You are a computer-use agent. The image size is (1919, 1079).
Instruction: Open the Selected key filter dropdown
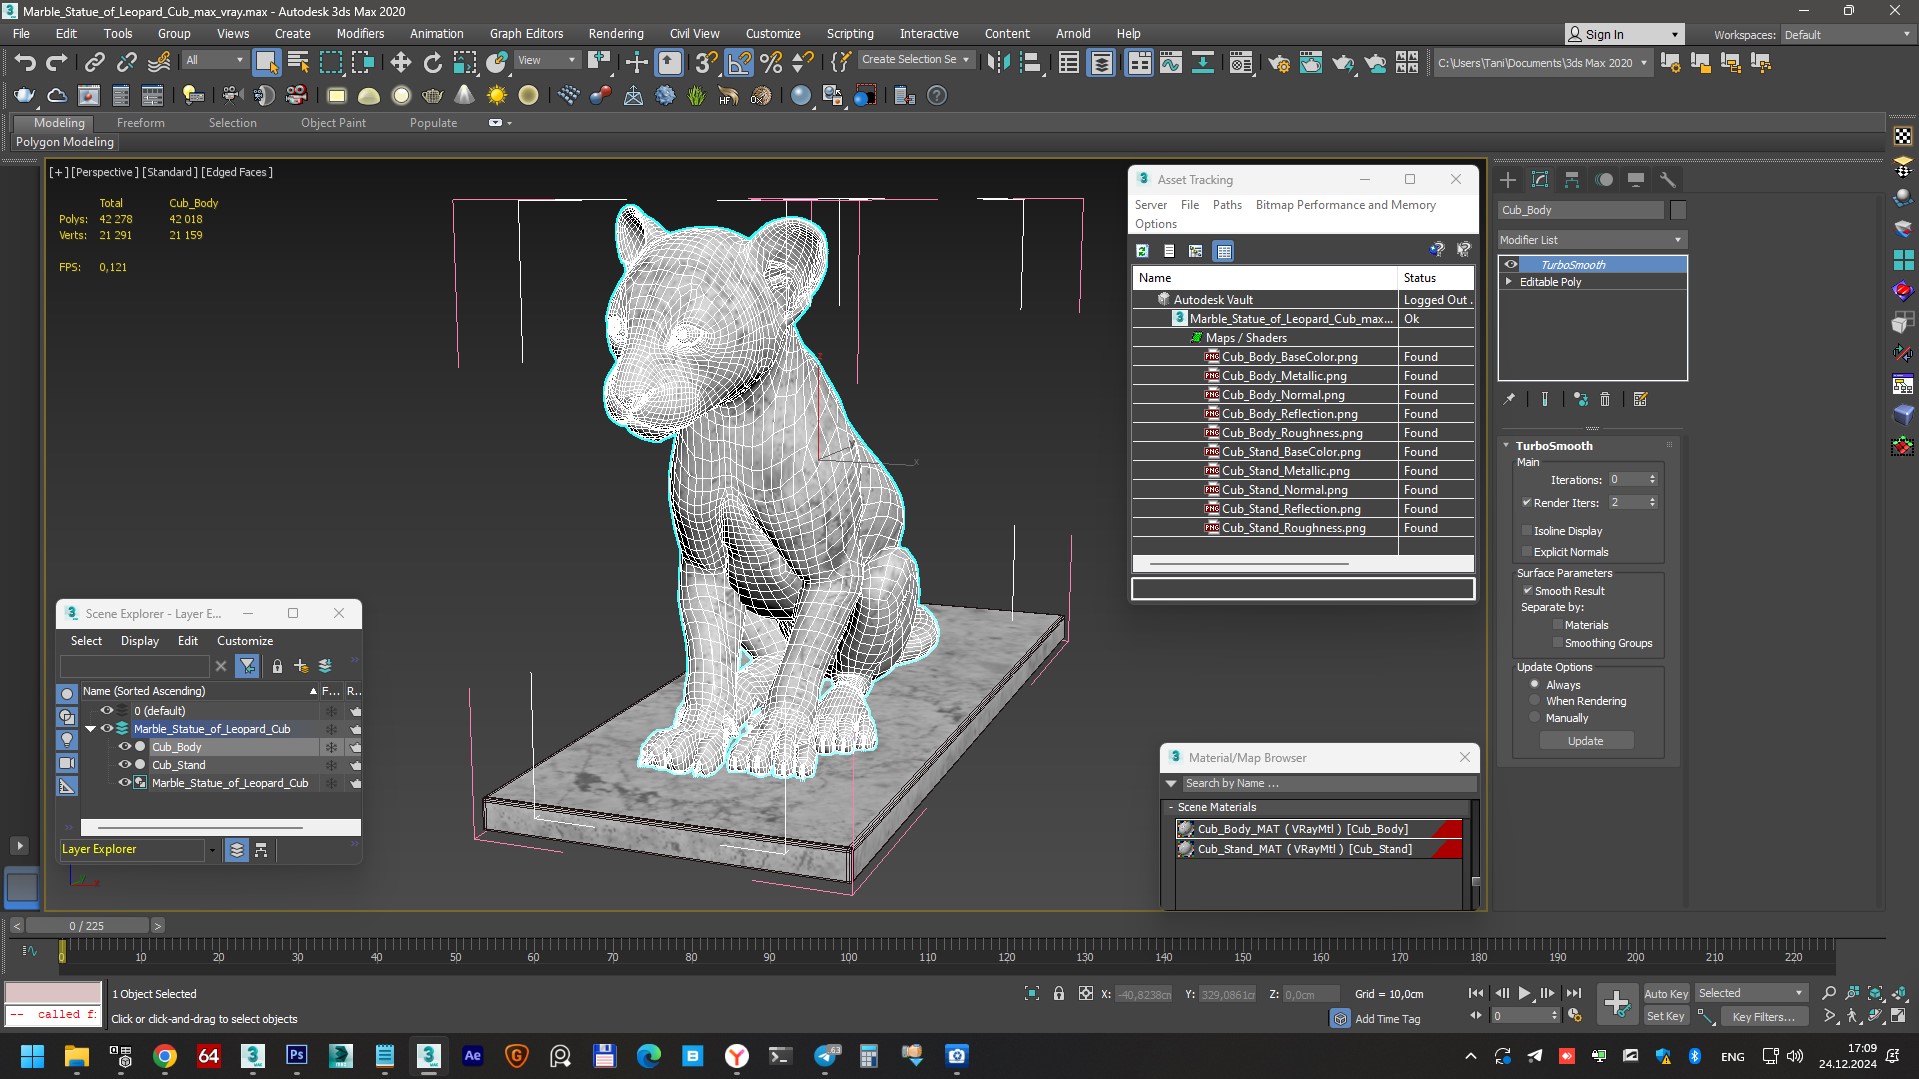click(x=1750, y=993)
